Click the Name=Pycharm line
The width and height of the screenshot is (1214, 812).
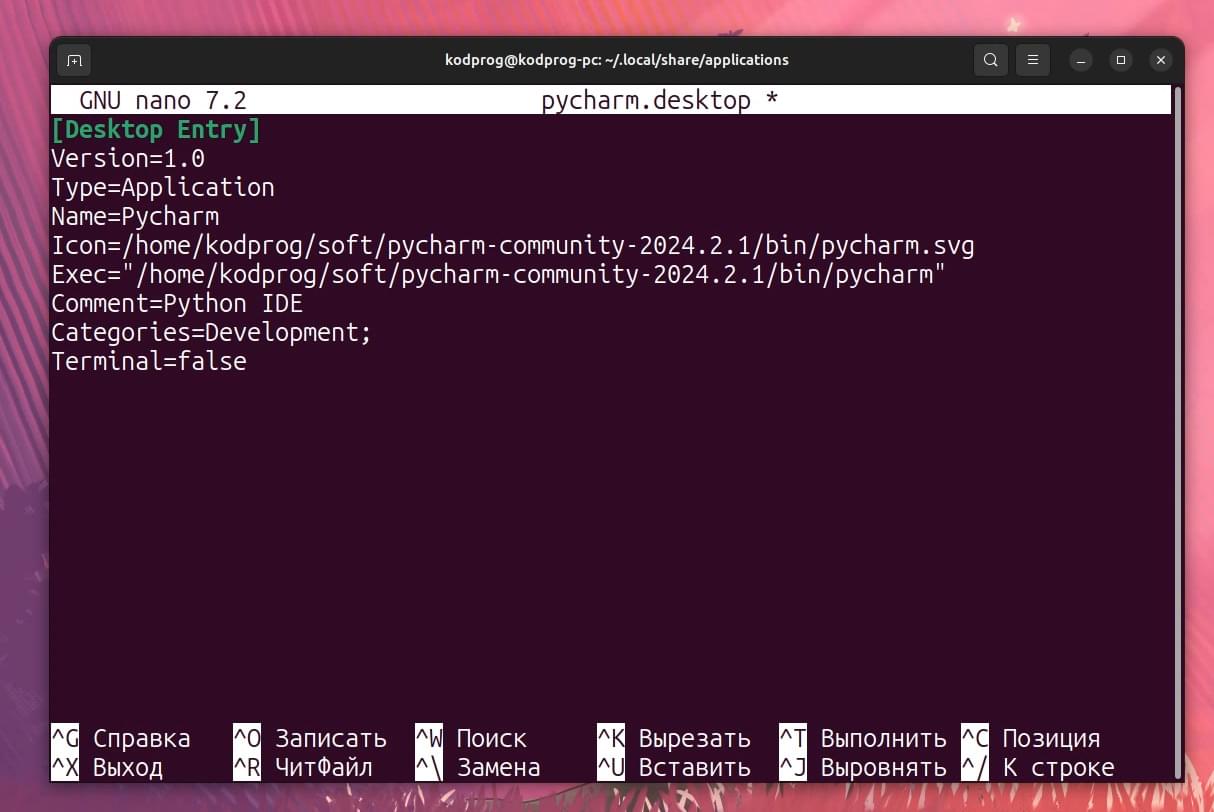(135, 217)
